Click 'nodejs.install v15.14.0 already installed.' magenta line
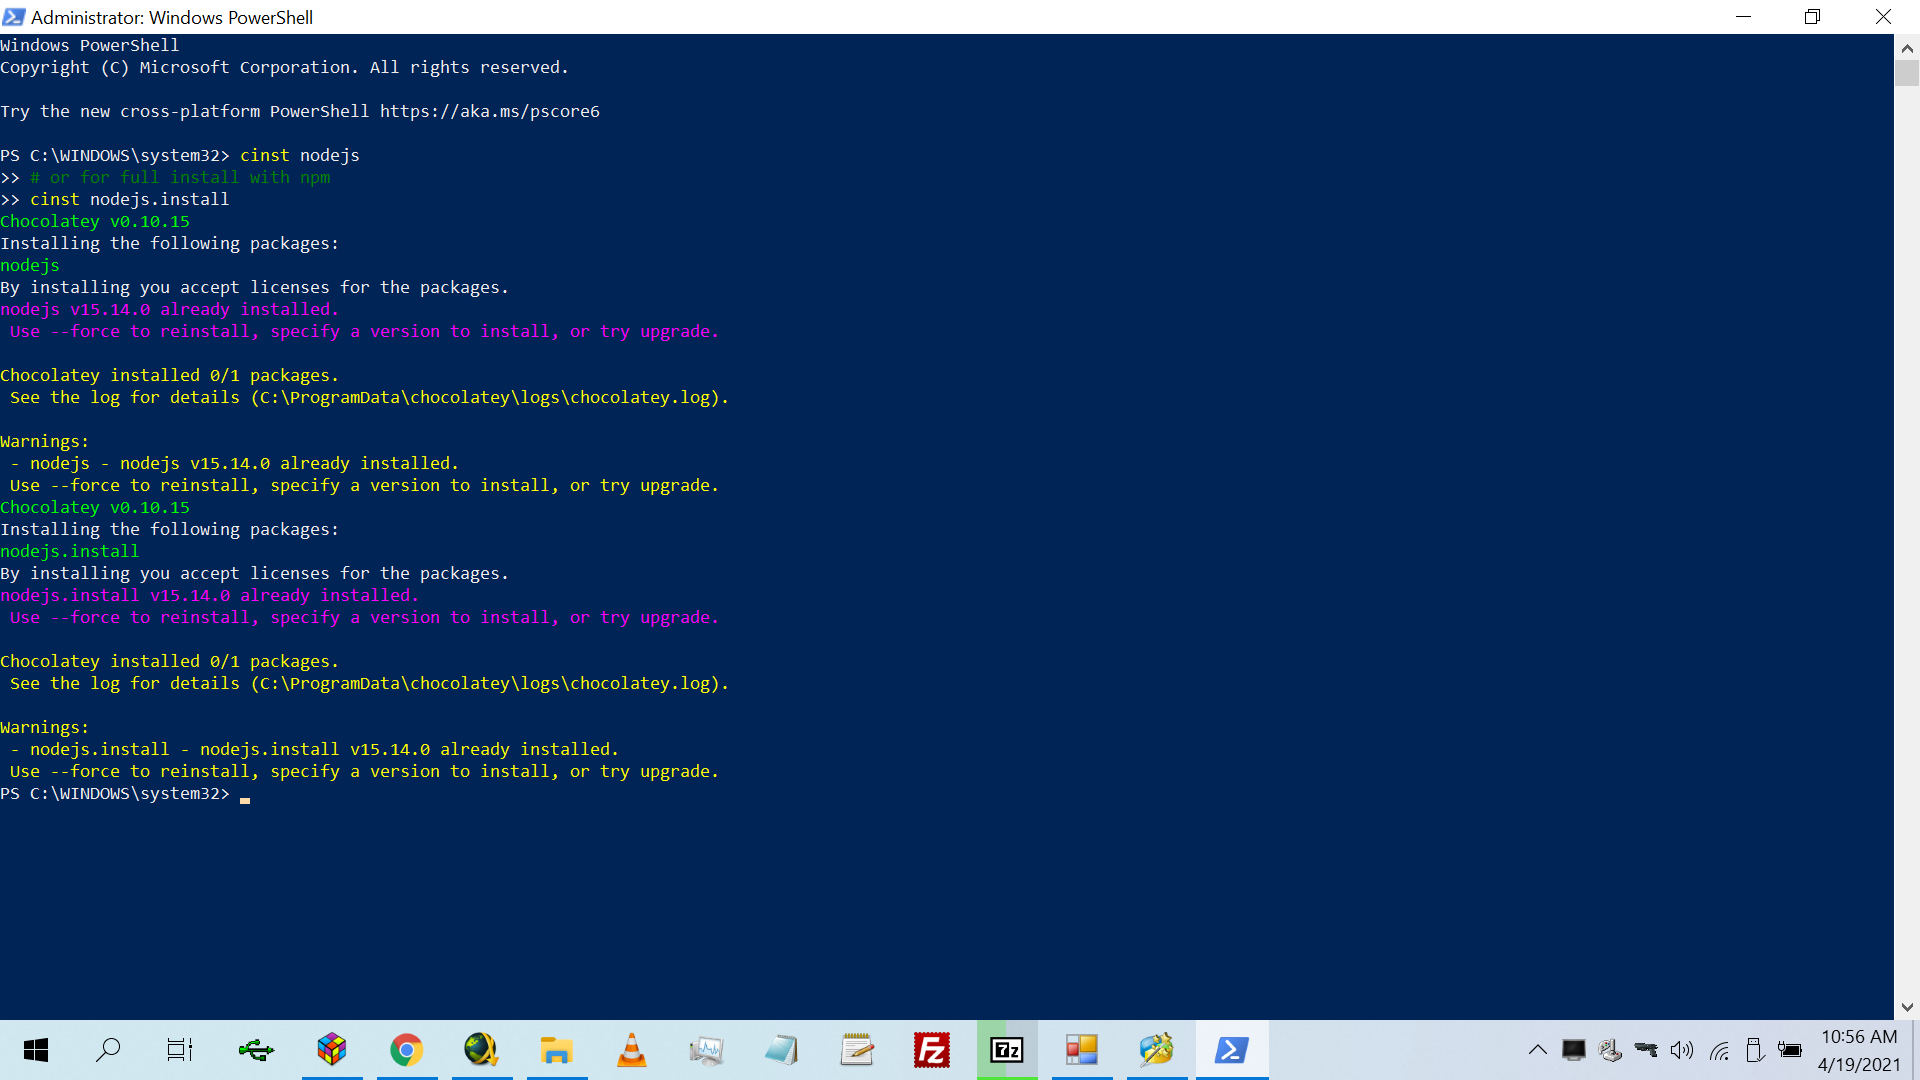 click(x=210, y=595)
